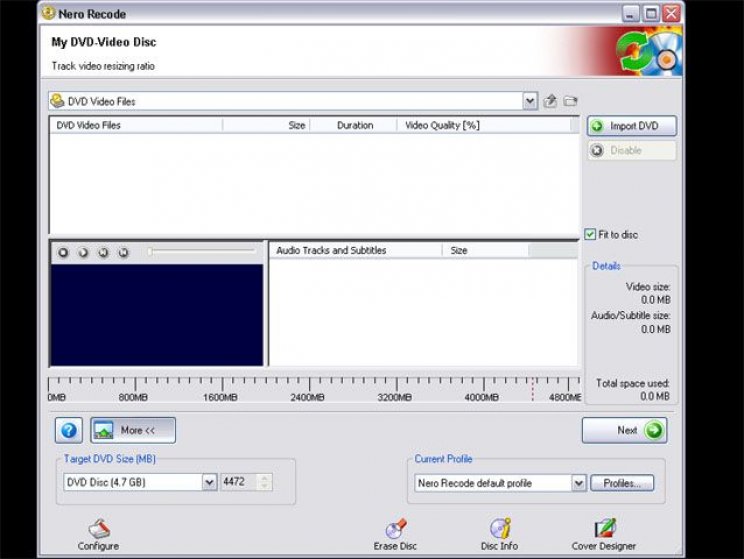Open Configure settings icon
744x559 pixels.
click(x=98, y=535)
